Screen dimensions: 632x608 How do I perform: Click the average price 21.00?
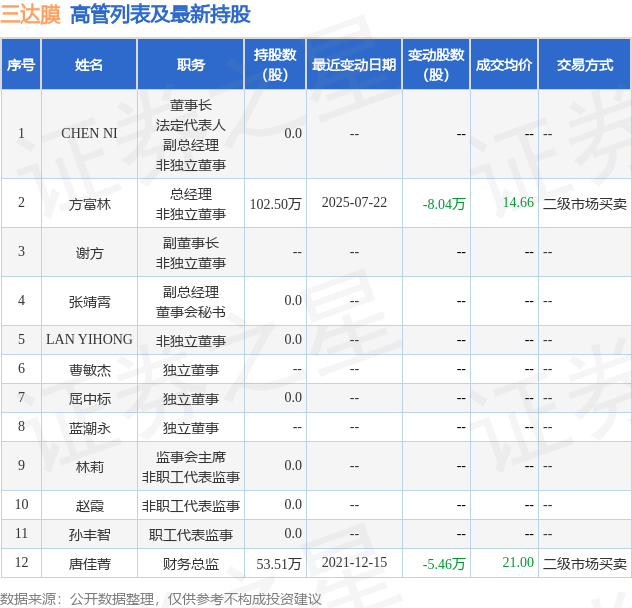(x=518, y=562)
